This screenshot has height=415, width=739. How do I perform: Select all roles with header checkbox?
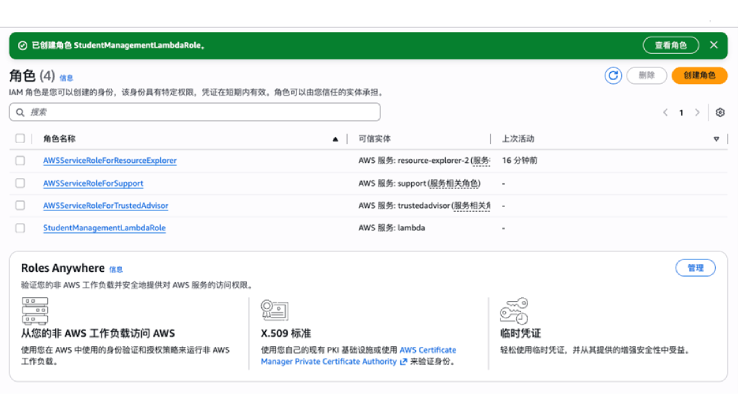click(20, 139)
